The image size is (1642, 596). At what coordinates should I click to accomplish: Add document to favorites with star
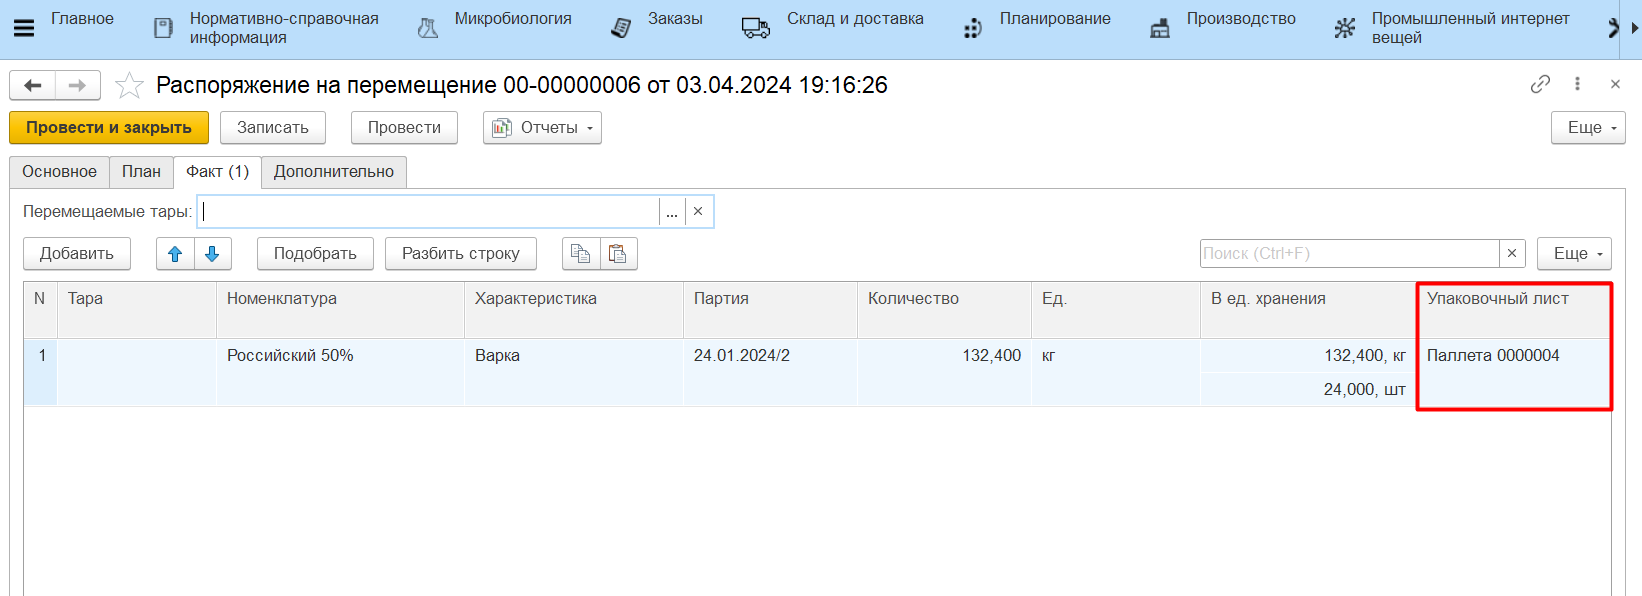point(129,86)
